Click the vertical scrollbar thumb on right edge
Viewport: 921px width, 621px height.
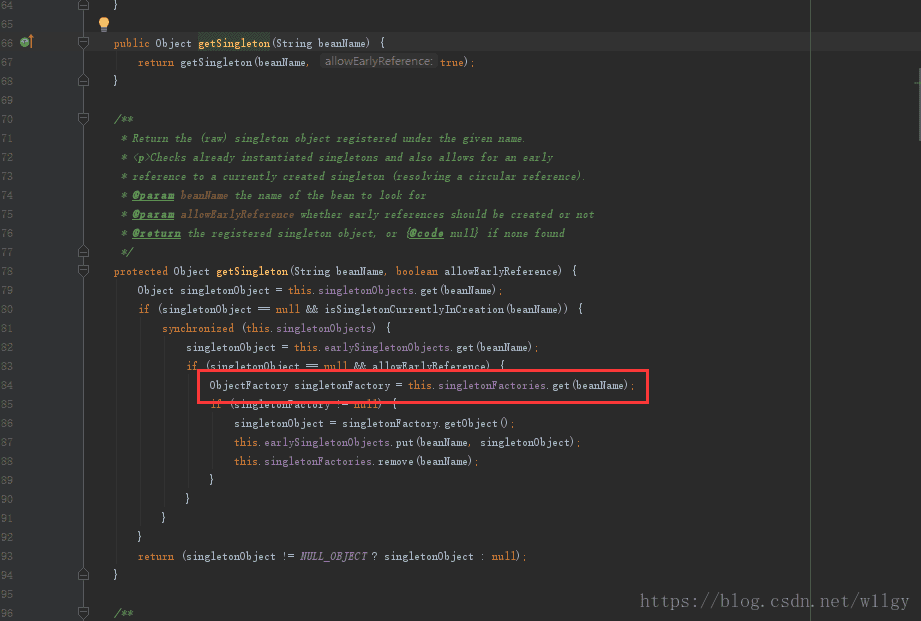pos(919,105)
